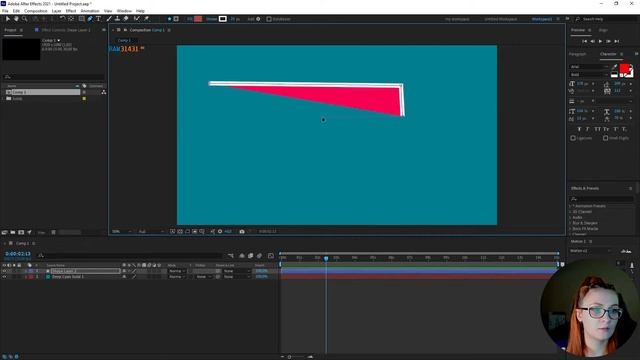Hide Shape Layer 1 with eye toggle
This screenshot has width=640, height=360.
(x=4, y=271)
